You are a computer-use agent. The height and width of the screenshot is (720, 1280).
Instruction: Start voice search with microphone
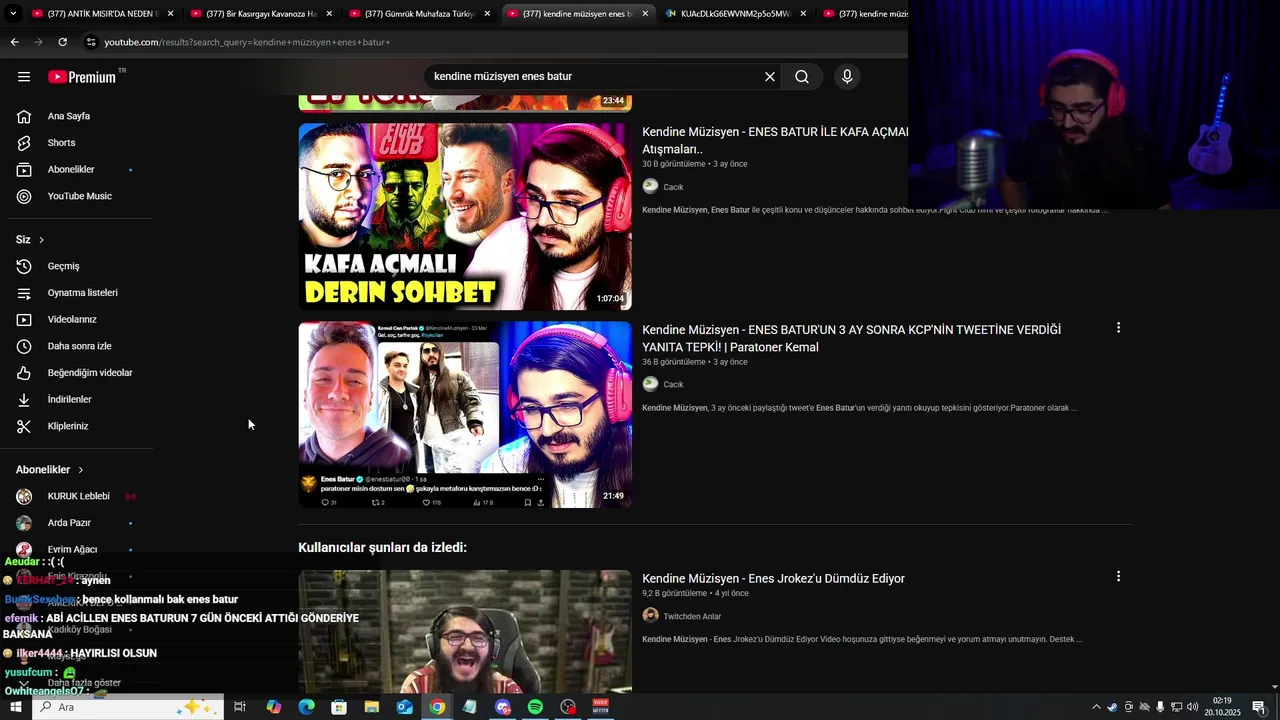click(x=847, y=77)
